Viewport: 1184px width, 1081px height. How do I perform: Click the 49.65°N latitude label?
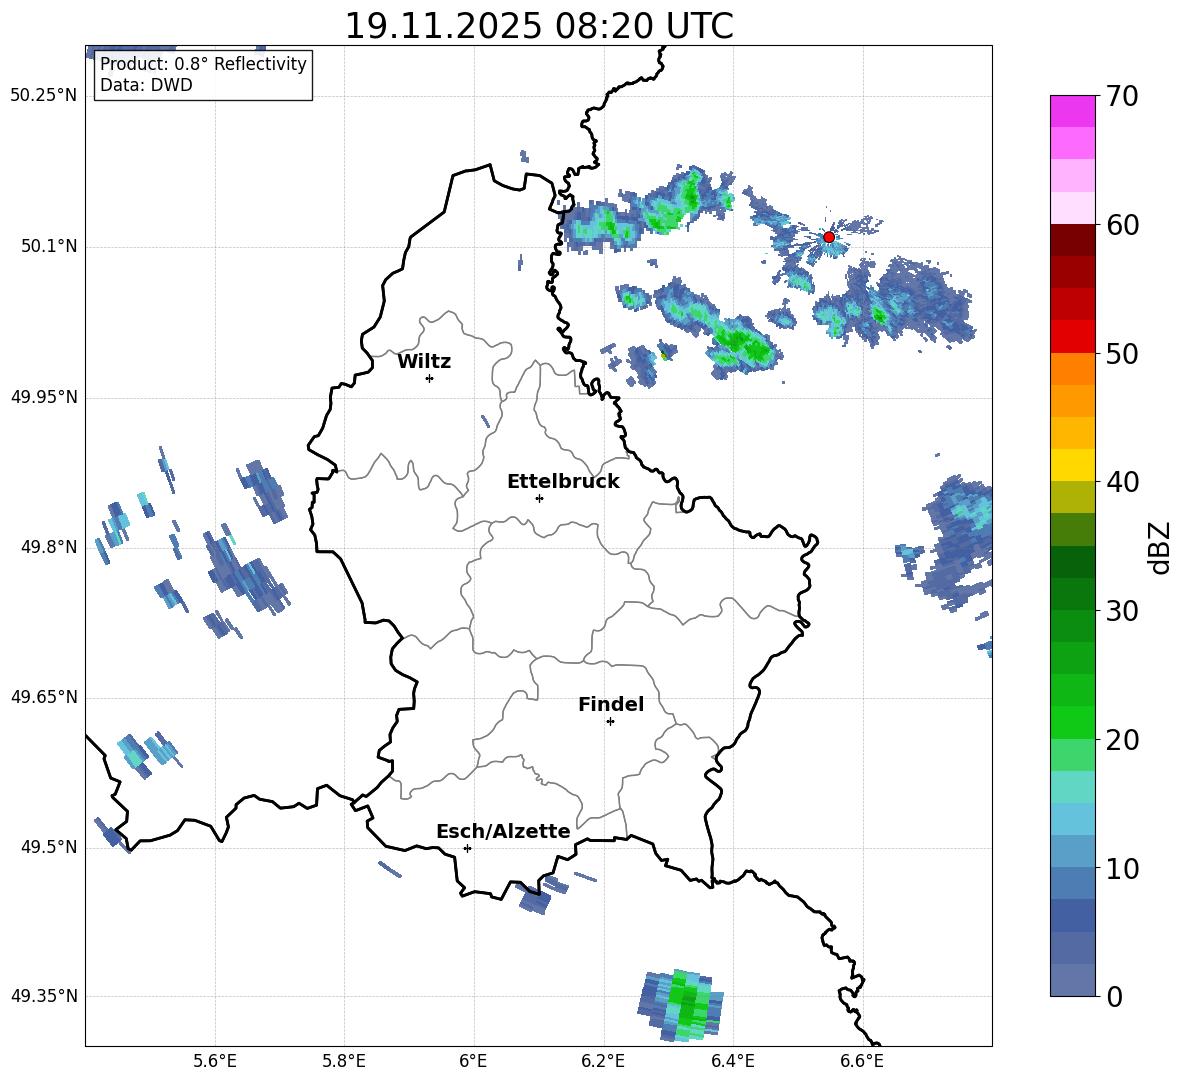44,697
